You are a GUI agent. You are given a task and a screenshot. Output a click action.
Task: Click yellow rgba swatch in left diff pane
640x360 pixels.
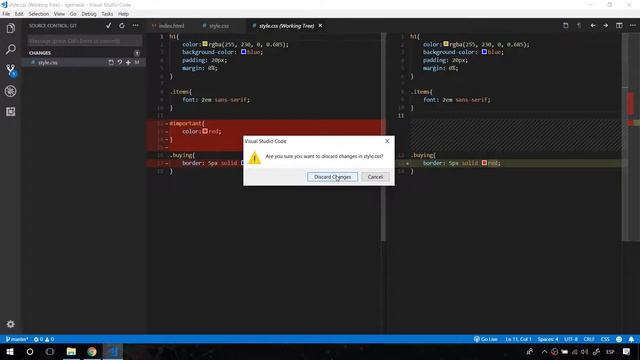[x=205, y=44]
